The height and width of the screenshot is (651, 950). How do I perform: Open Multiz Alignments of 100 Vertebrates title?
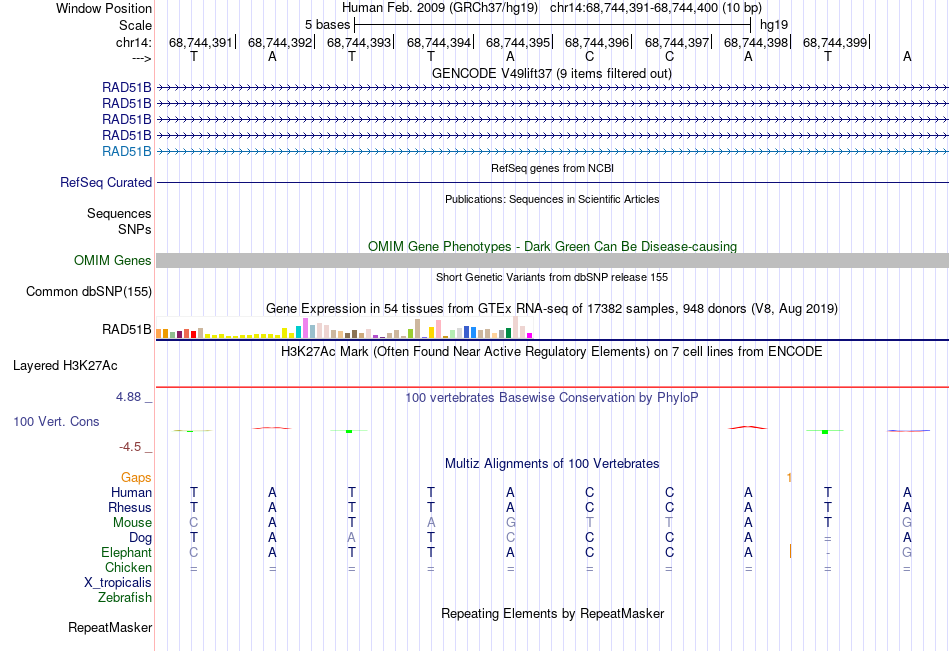pyautogui.click(x=552, y=464)
